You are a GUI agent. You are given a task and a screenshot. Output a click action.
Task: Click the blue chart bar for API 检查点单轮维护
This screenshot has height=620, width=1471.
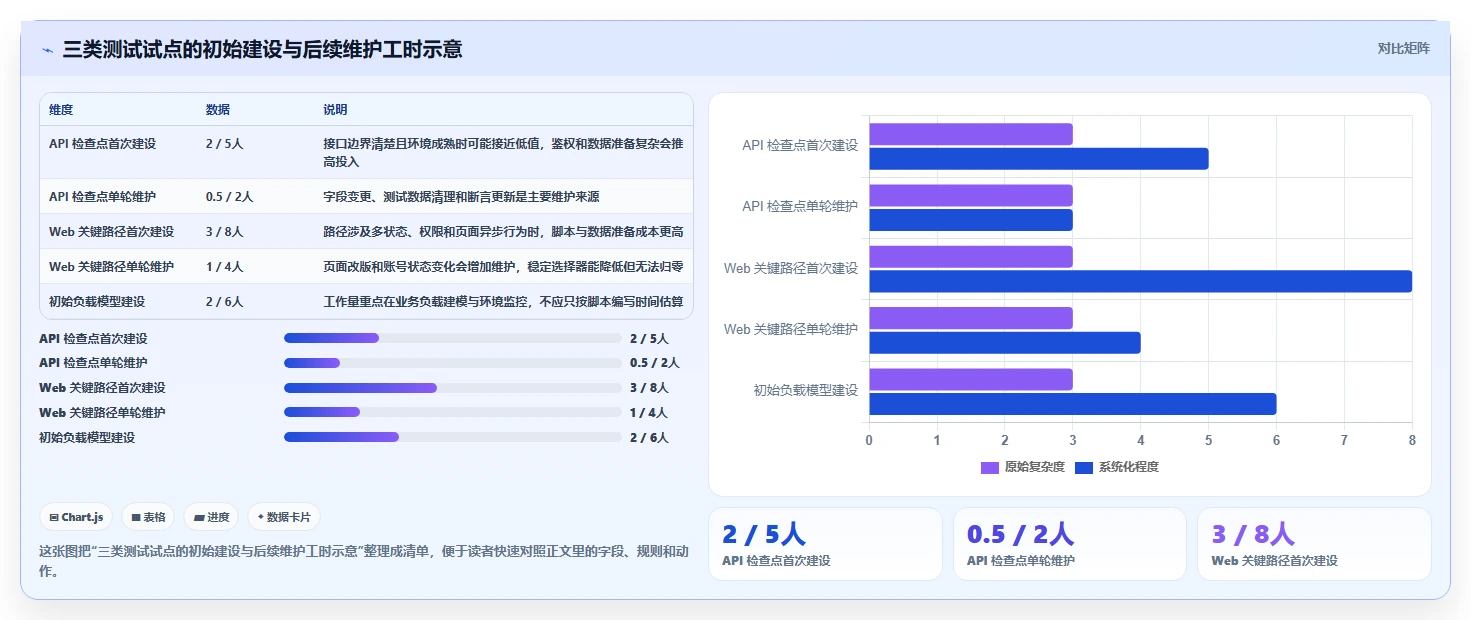970,220
